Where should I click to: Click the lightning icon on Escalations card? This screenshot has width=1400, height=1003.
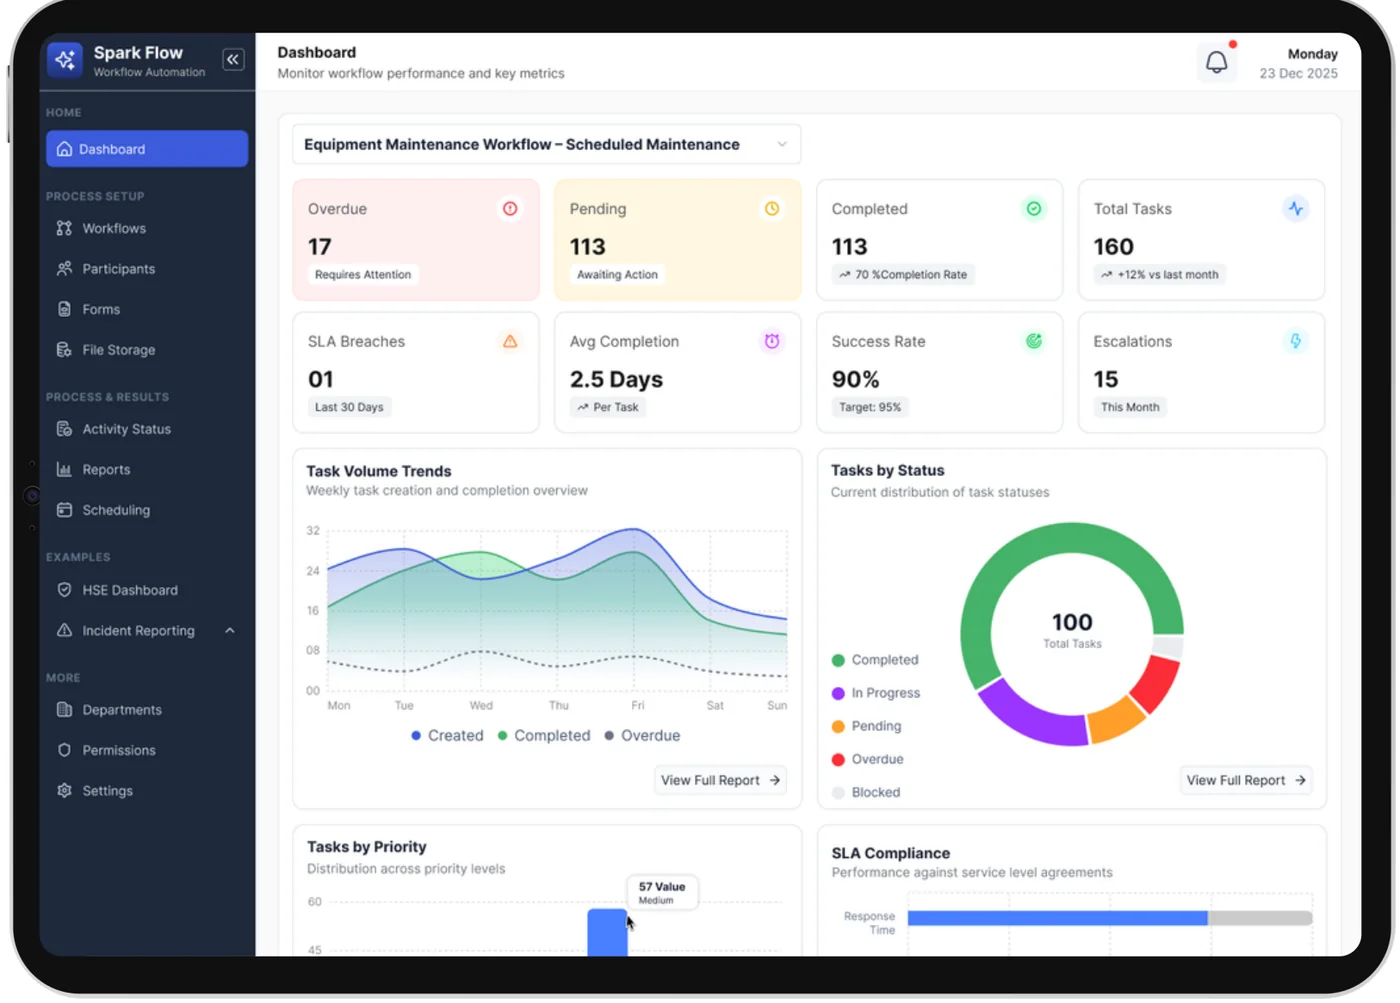pyautogui.click(x=1296, y=341)
